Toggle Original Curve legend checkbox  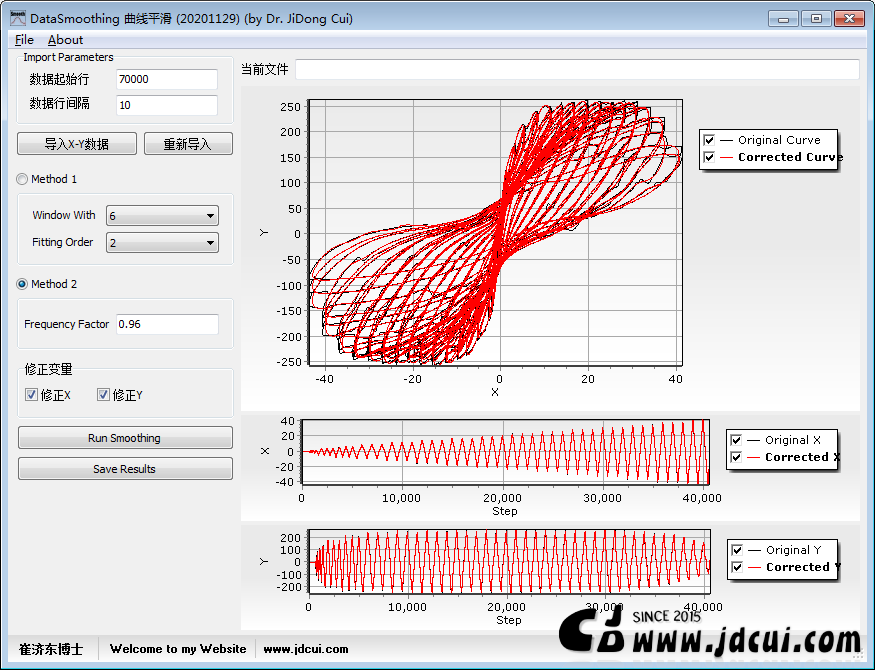click(x=709, y=140)
